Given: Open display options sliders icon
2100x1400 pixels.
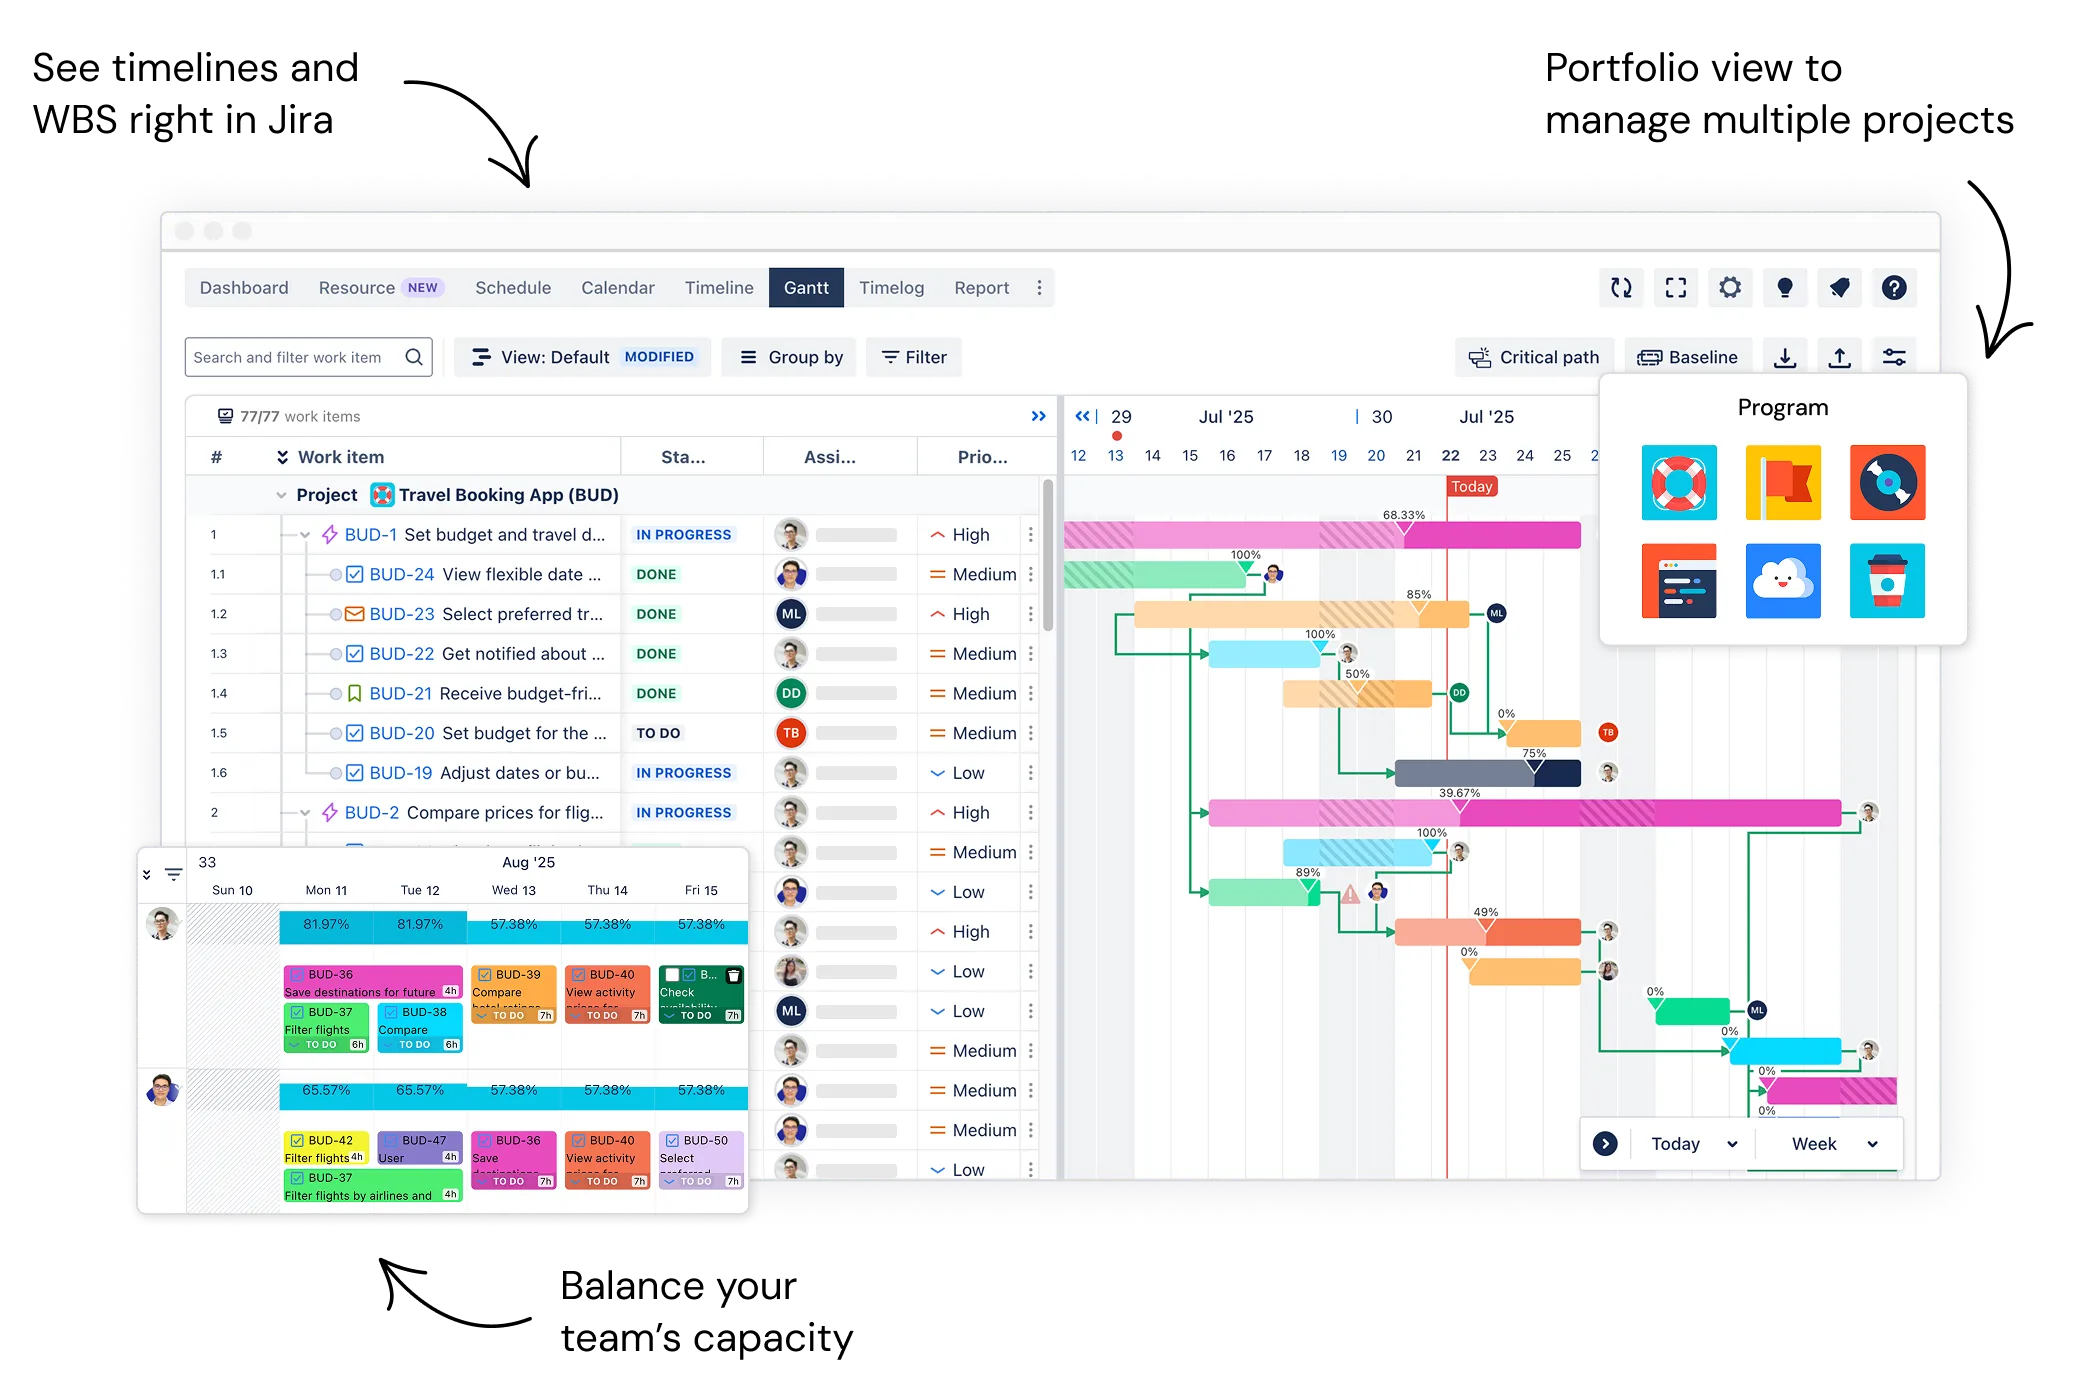Looking at the screenshot, I should (1894, 357).
